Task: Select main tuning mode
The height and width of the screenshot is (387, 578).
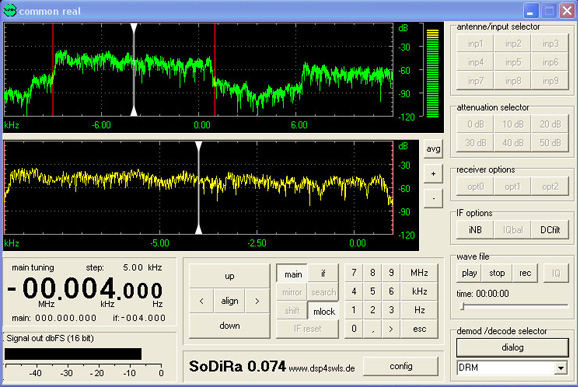Action: click(x=293, y=274)
